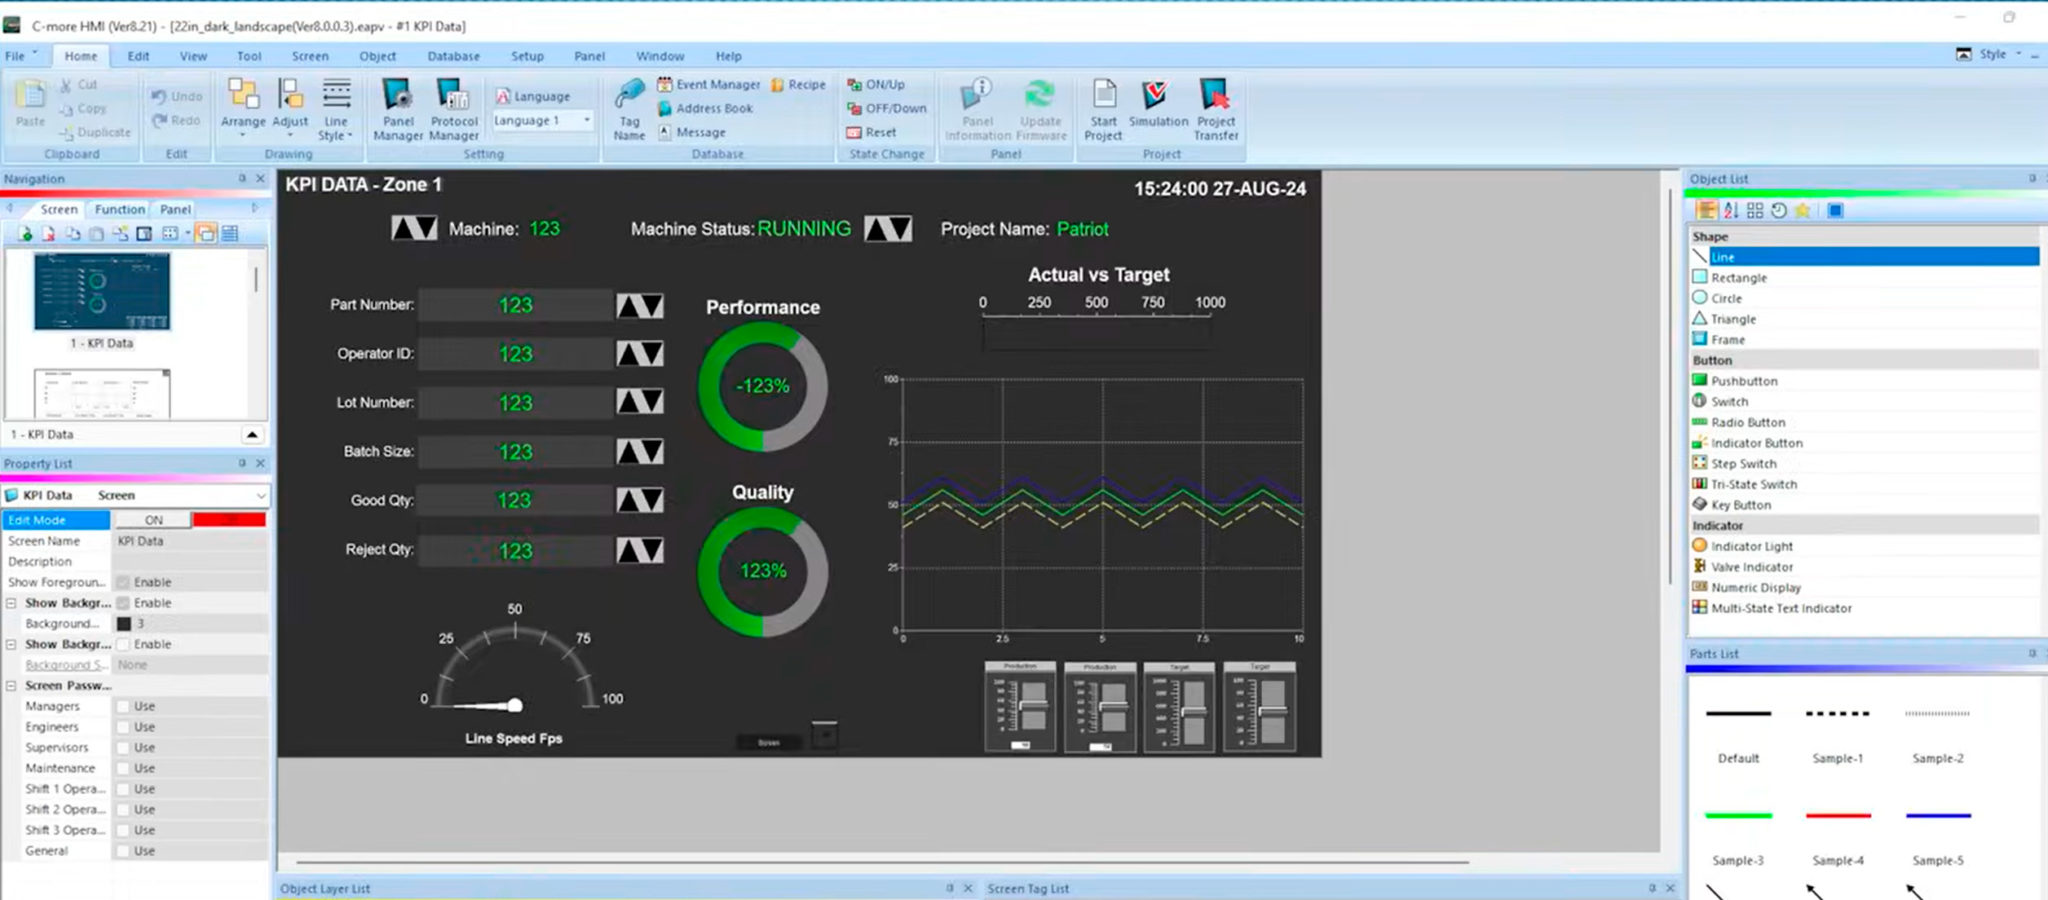Open the Event Manager
Image resolution: width=2048 pixels, height=900 pixels.
710,84
